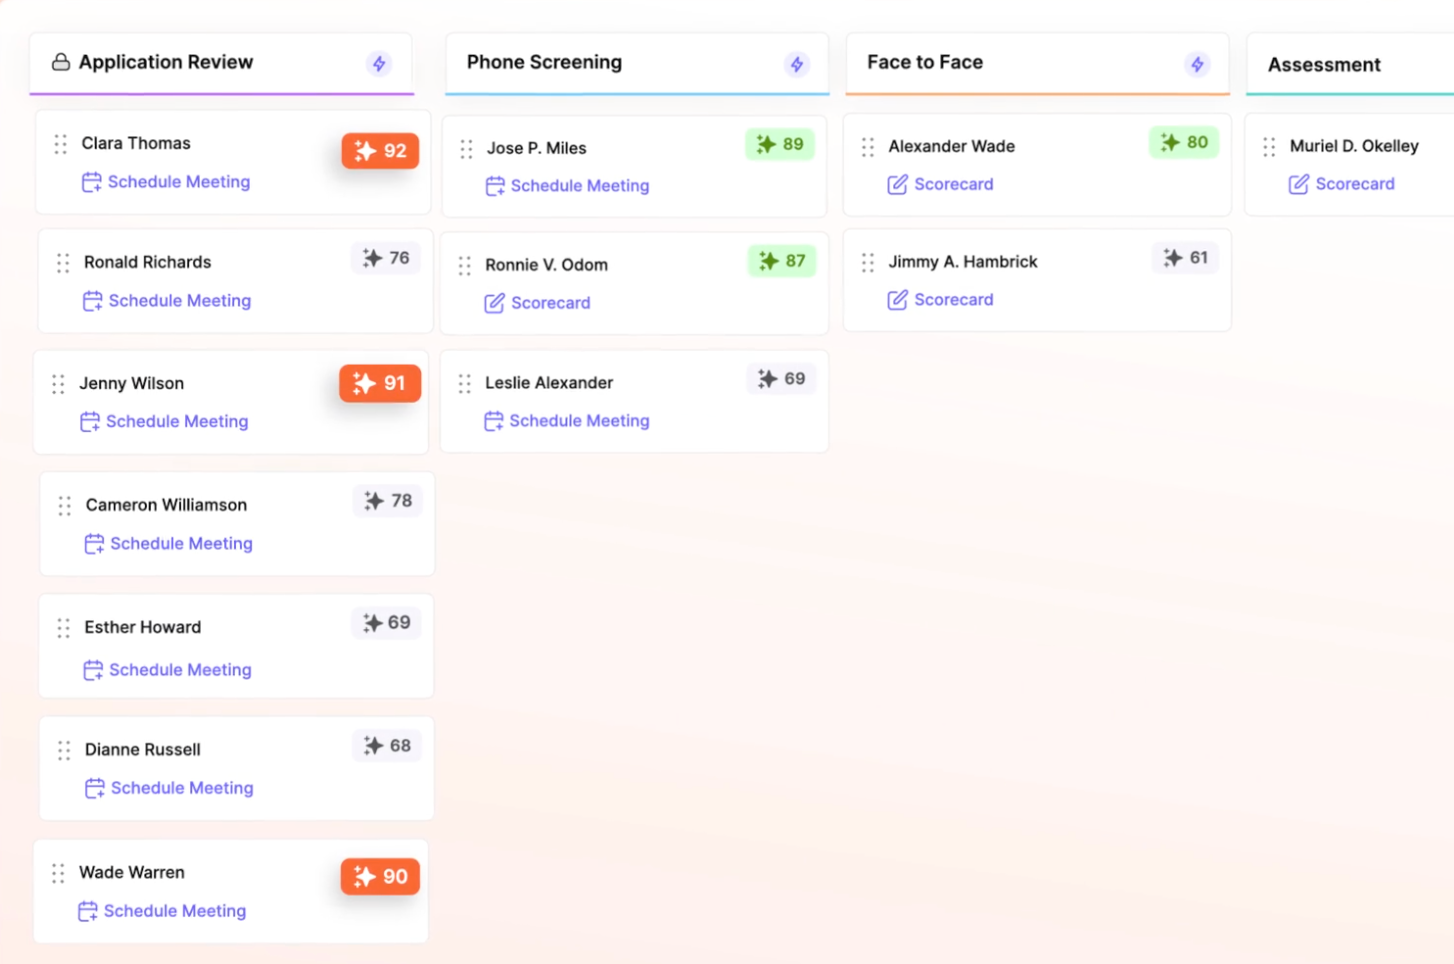Image resolution: width=1454 pixels, height=964 pixels.
Task: Schedule a meeting with Cameron Williamson
Action: click(x=169, y=544)
